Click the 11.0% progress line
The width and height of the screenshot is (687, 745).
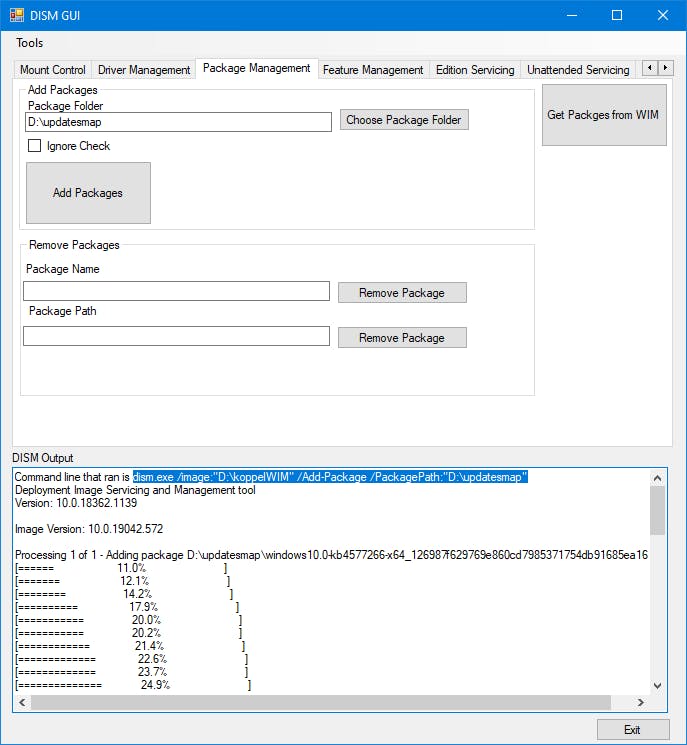(121, 568)
